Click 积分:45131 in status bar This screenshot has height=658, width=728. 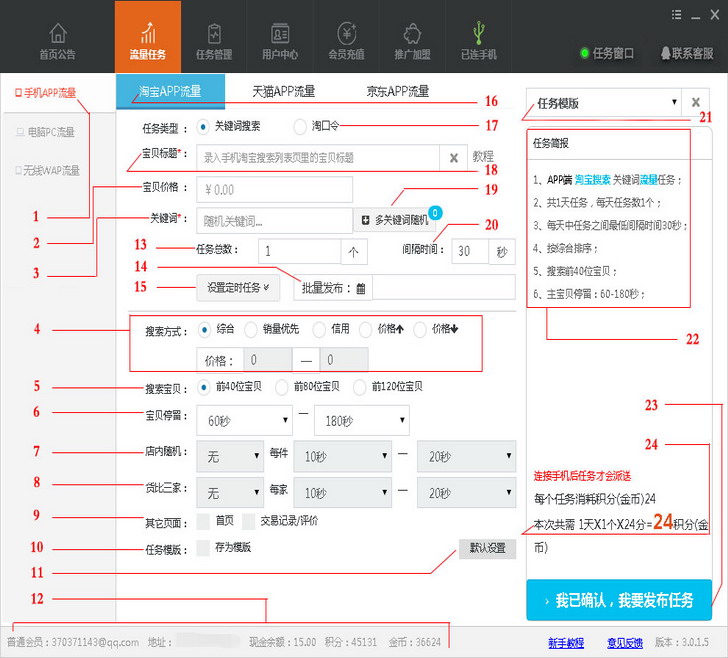(351, 642)
